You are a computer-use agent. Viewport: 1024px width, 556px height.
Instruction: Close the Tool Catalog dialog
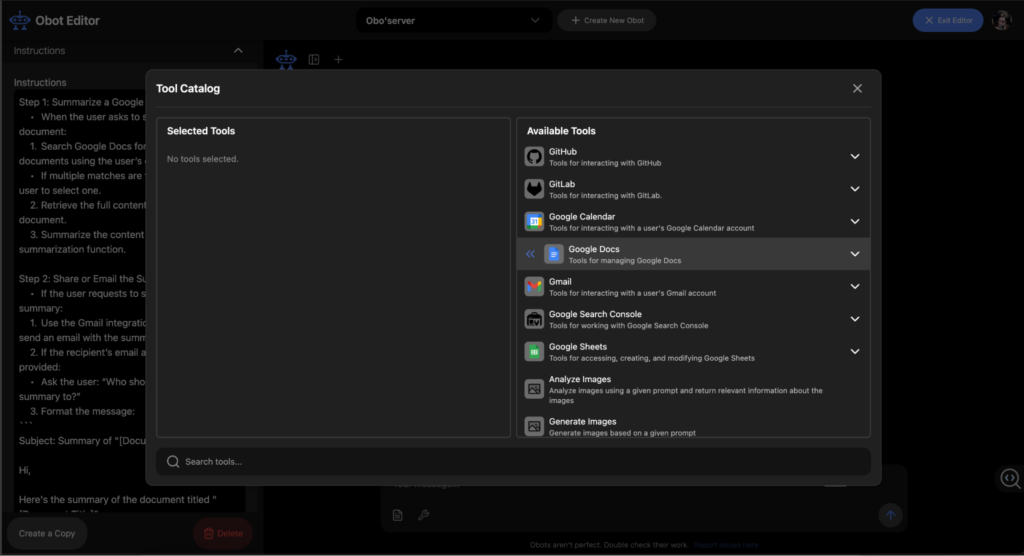(857, 88)
